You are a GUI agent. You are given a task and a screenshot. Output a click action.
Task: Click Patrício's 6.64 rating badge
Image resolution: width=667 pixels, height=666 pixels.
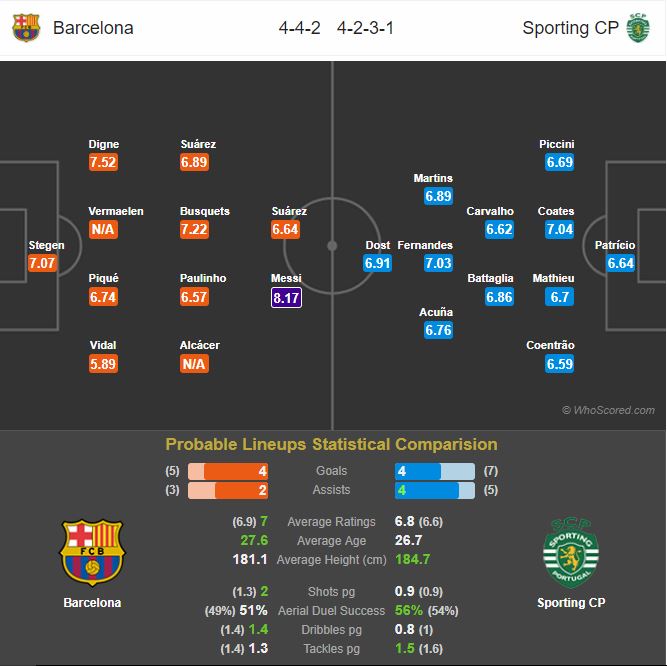click(x=621, y=263)
